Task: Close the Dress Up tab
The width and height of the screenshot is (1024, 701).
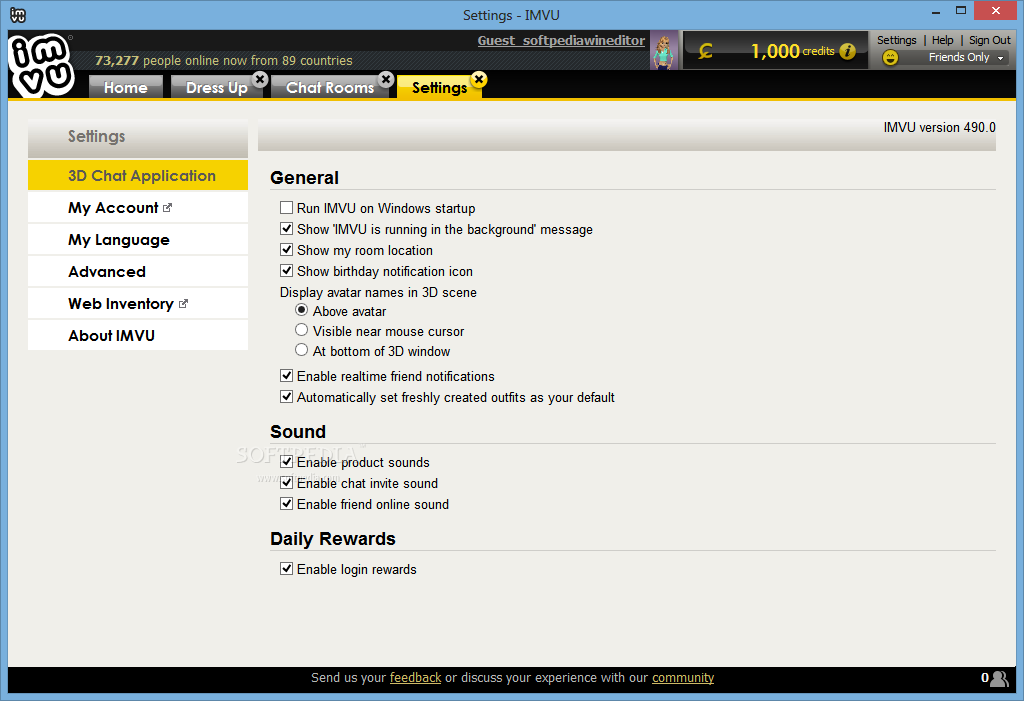Action: [260, 79]
